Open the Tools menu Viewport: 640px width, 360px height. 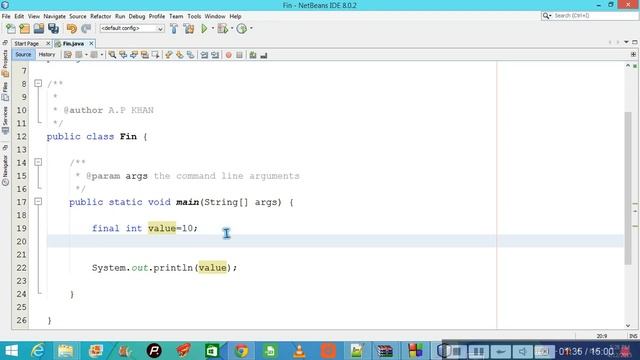(194, 16)
